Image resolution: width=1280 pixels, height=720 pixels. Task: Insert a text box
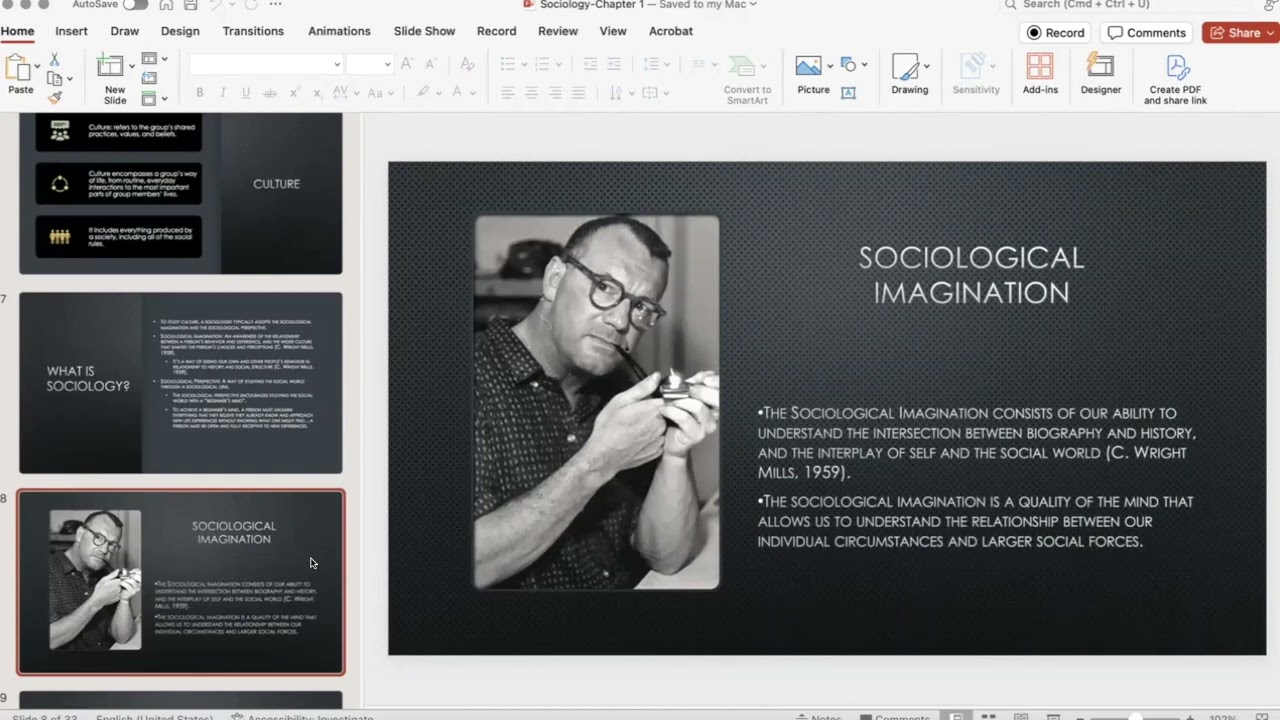click(x=848, y=93)
